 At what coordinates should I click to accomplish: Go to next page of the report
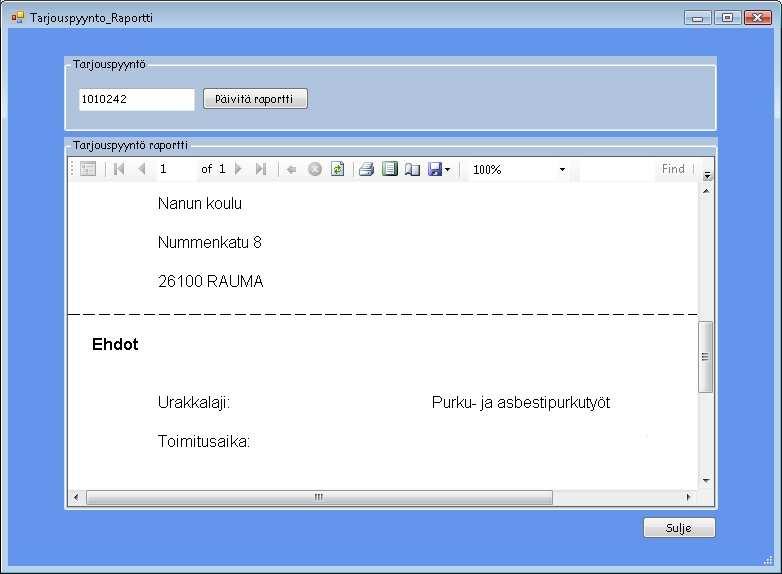click(238, 169)
